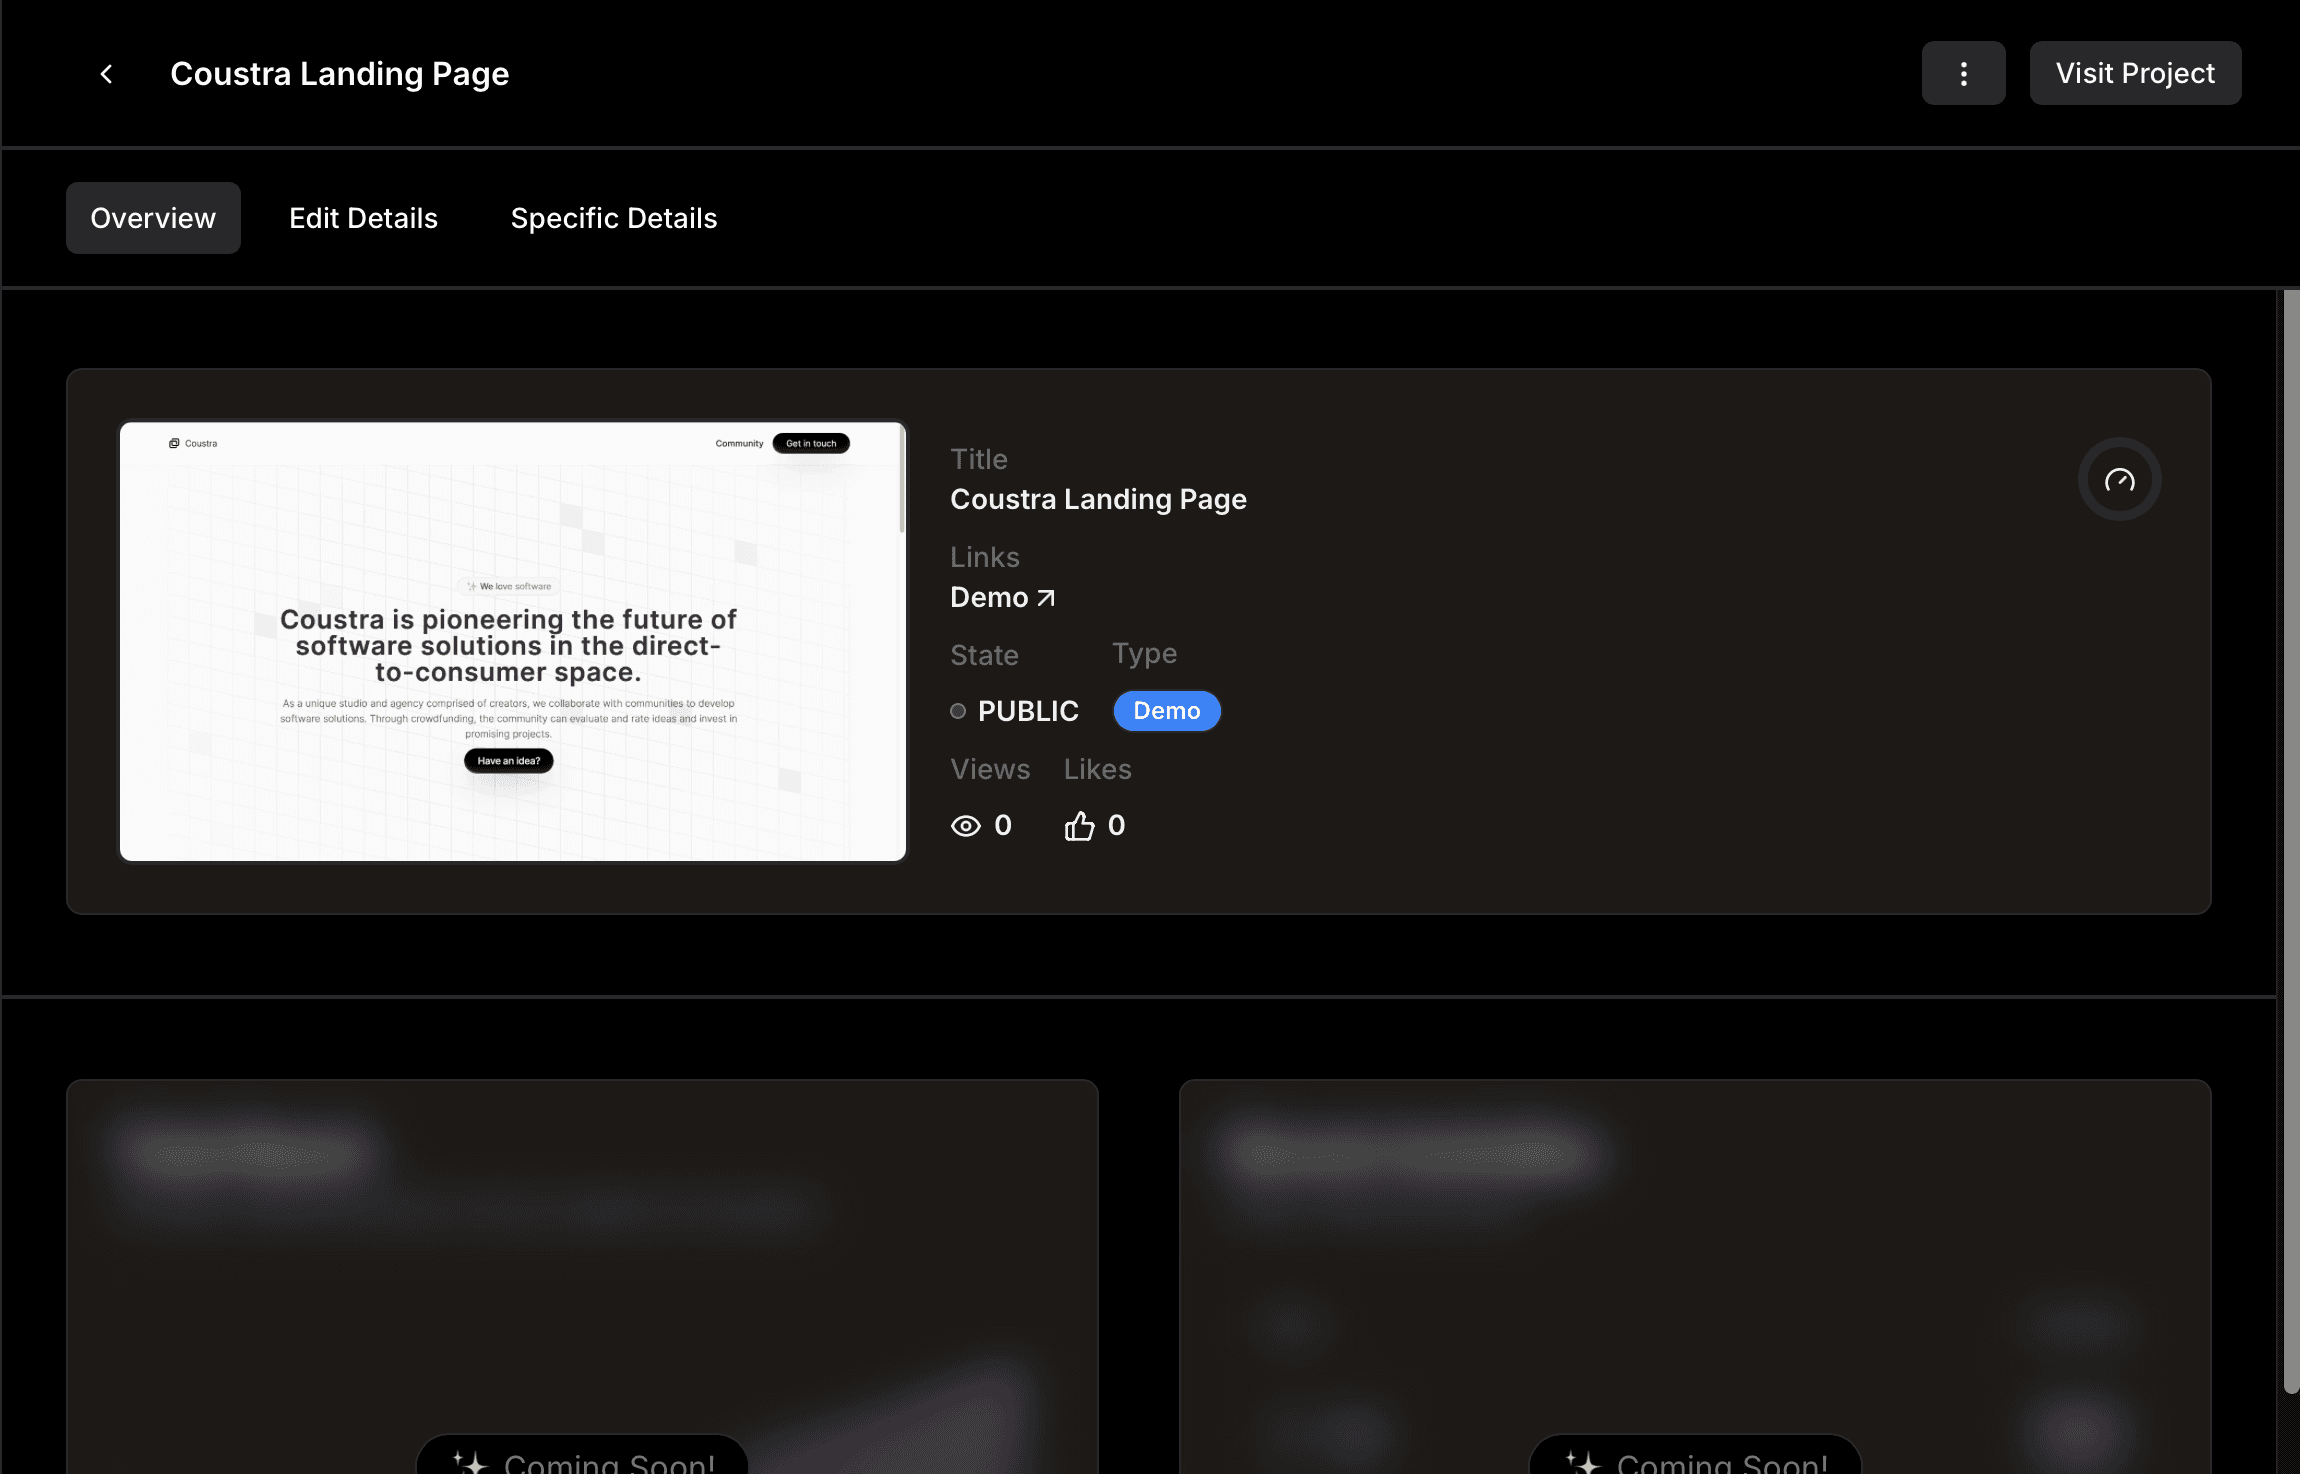Click the Views count value

(x=1003, y=825)
